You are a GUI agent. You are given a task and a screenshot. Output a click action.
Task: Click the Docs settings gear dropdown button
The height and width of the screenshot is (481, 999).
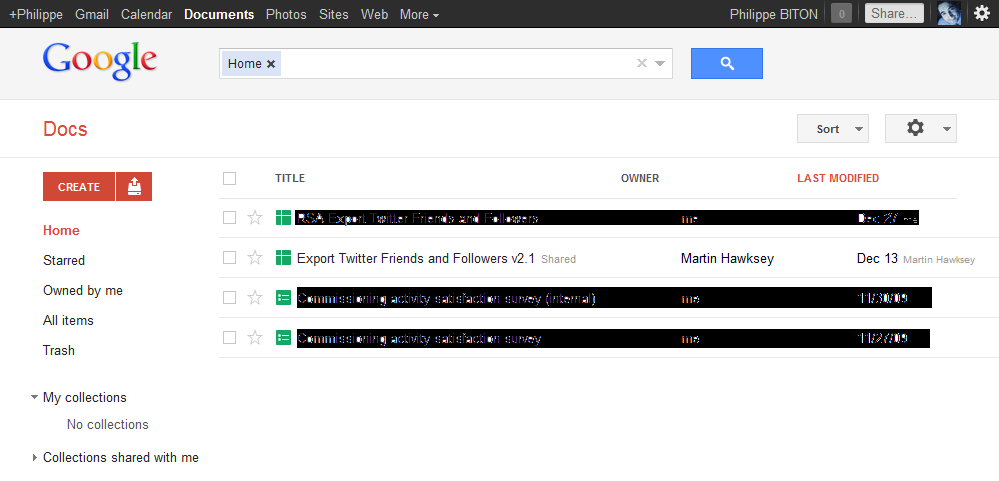(x=921, y=129)
